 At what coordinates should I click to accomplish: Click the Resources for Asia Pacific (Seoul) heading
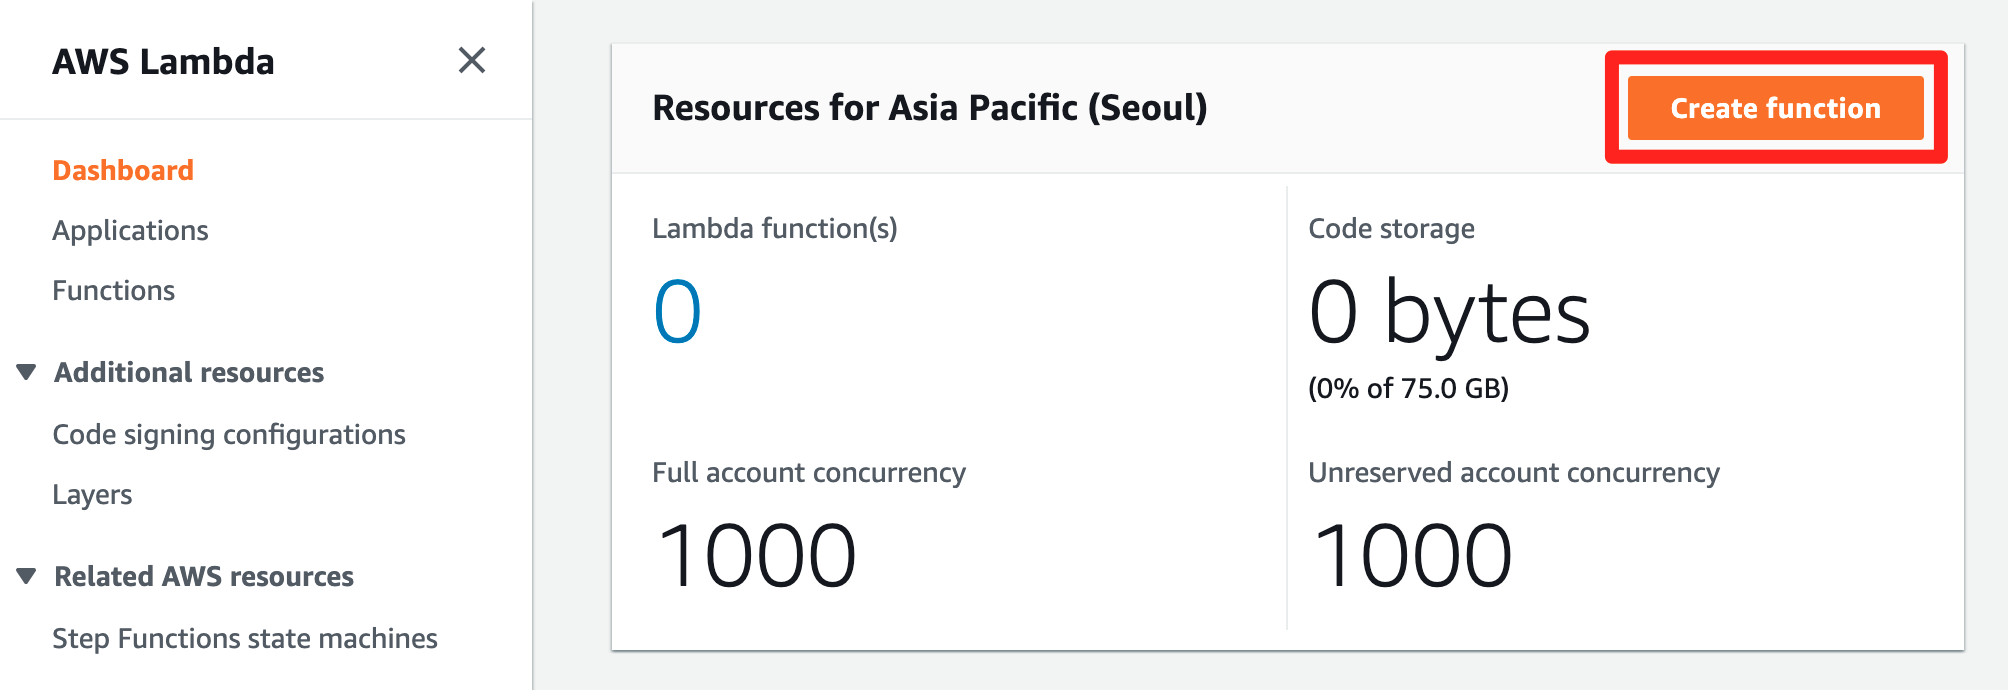(x=930, y=107)
